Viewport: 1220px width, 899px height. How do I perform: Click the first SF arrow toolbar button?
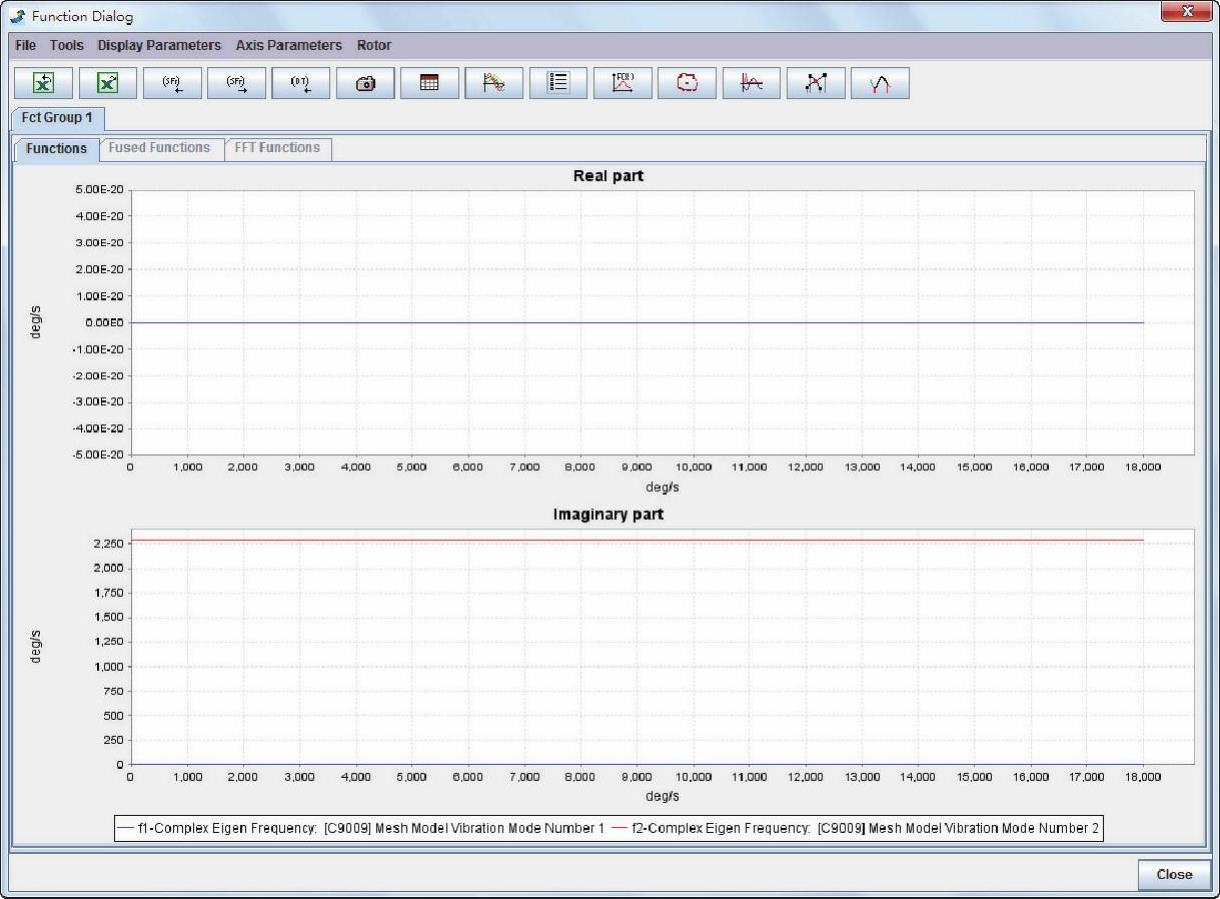pos(173,84)
